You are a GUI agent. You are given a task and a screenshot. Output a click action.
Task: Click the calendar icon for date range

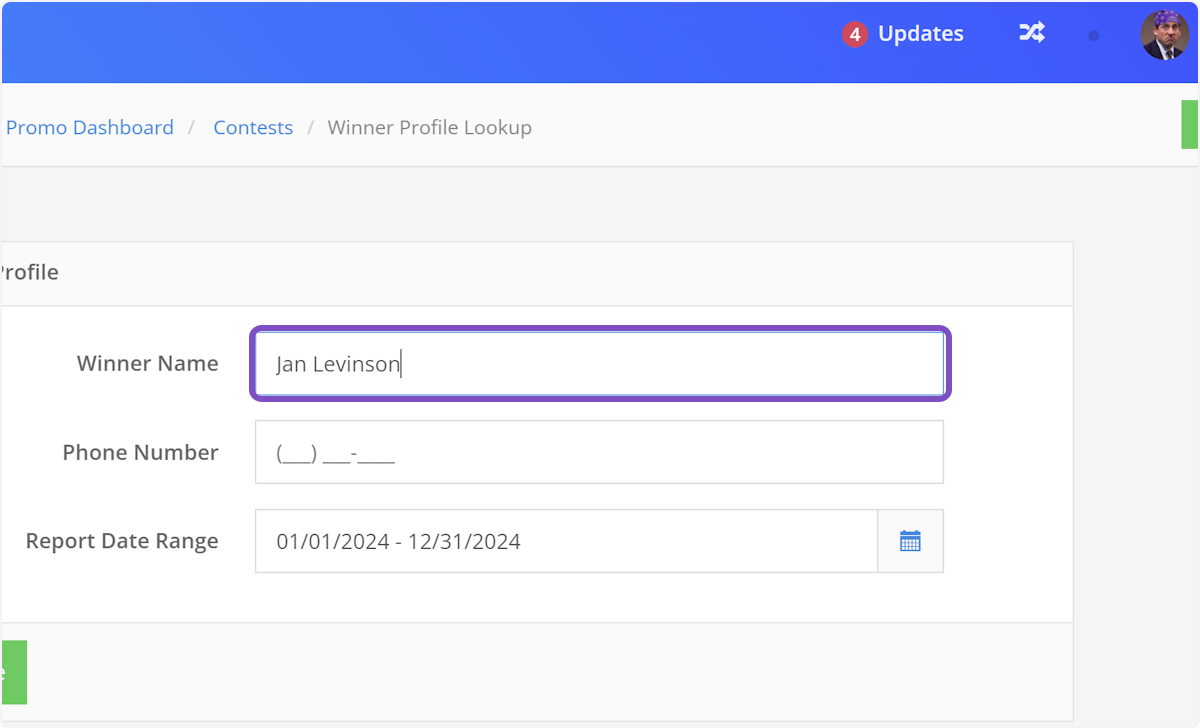click(910, 542)
